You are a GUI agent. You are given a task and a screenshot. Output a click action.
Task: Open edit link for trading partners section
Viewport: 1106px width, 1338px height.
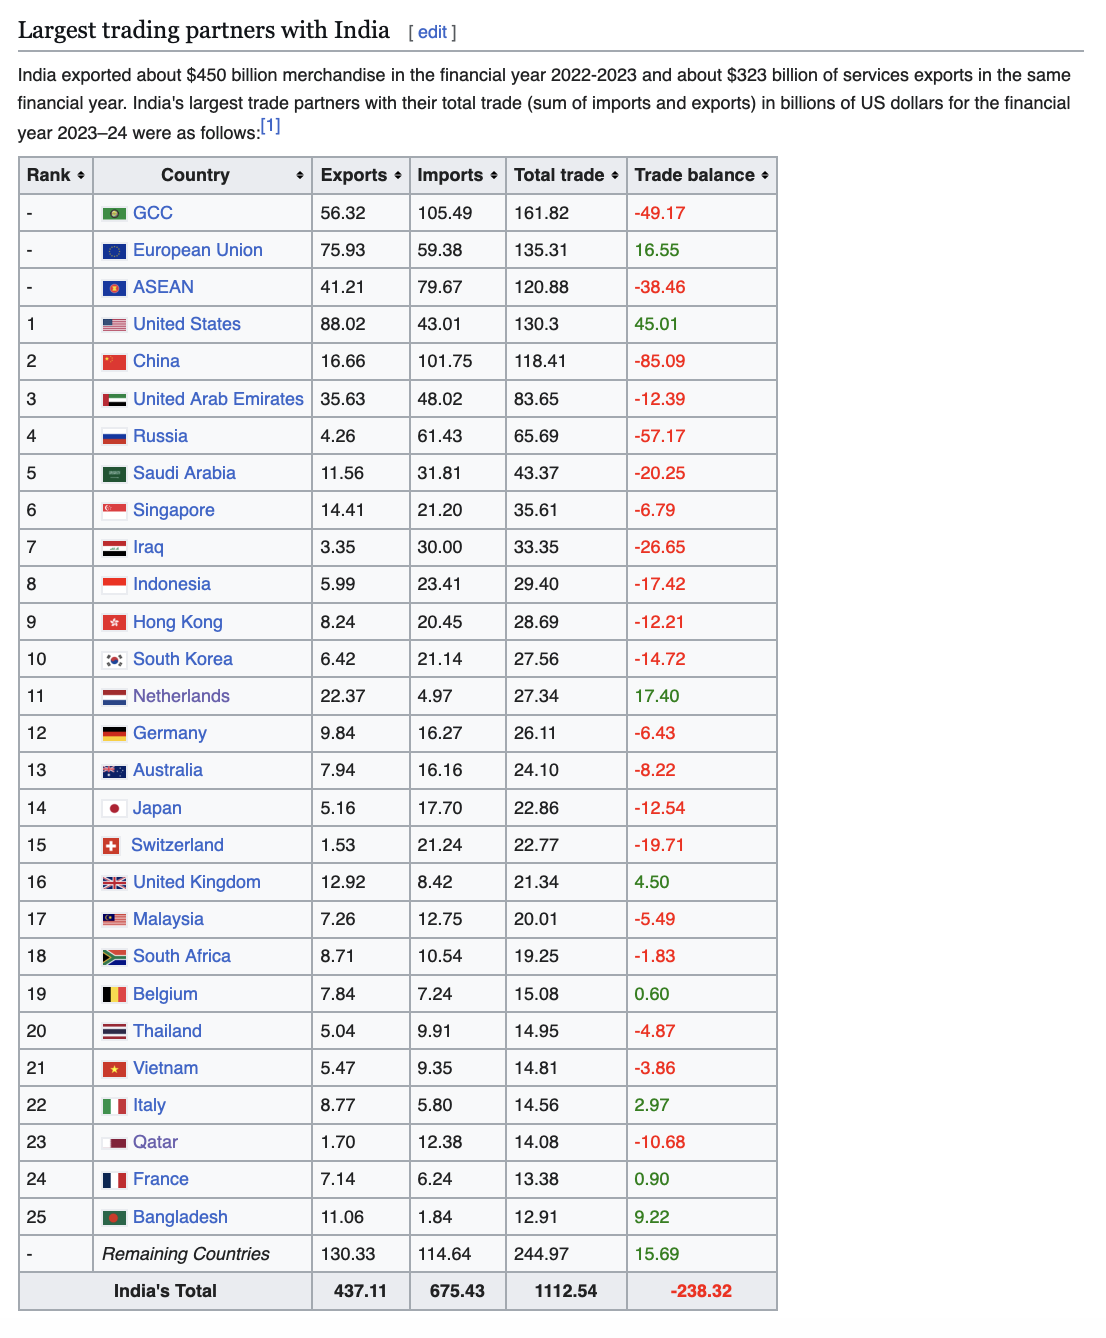click(432, 32)
